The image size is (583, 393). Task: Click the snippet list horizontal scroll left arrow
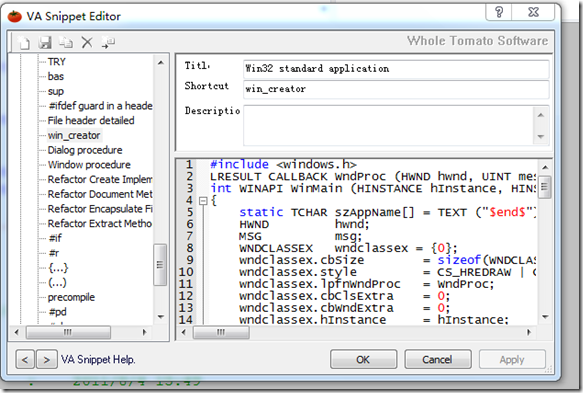coord(16,332)
